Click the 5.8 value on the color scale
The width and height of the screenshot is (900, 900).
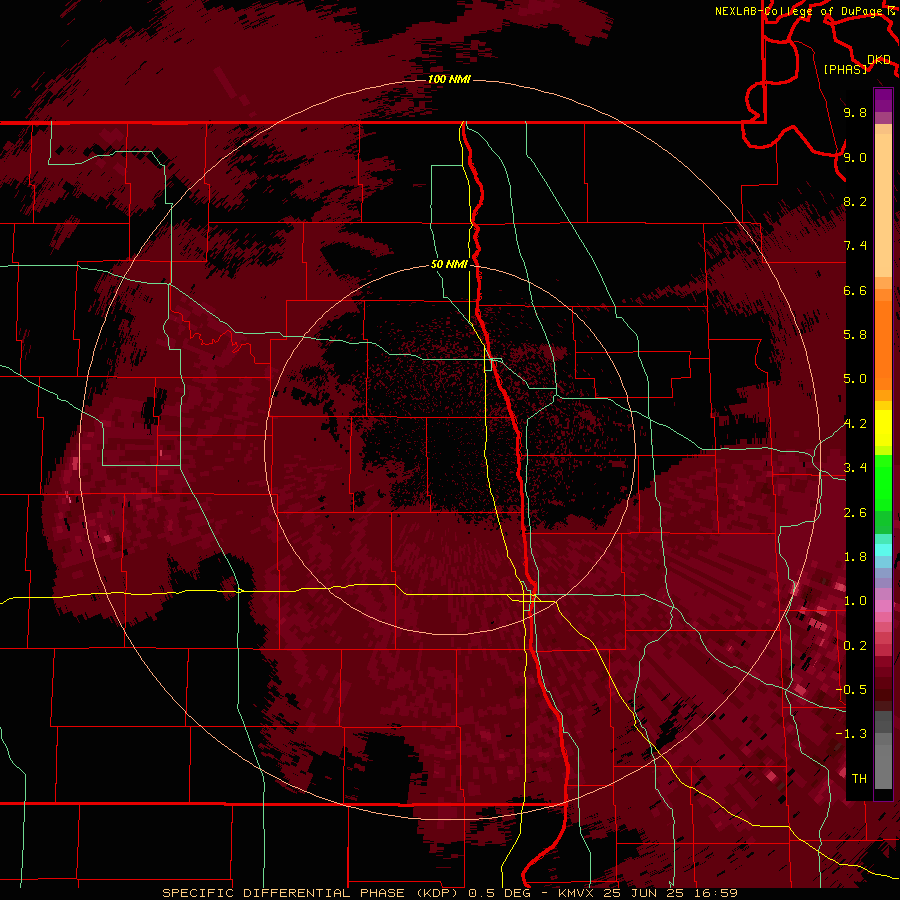(855, 335)
